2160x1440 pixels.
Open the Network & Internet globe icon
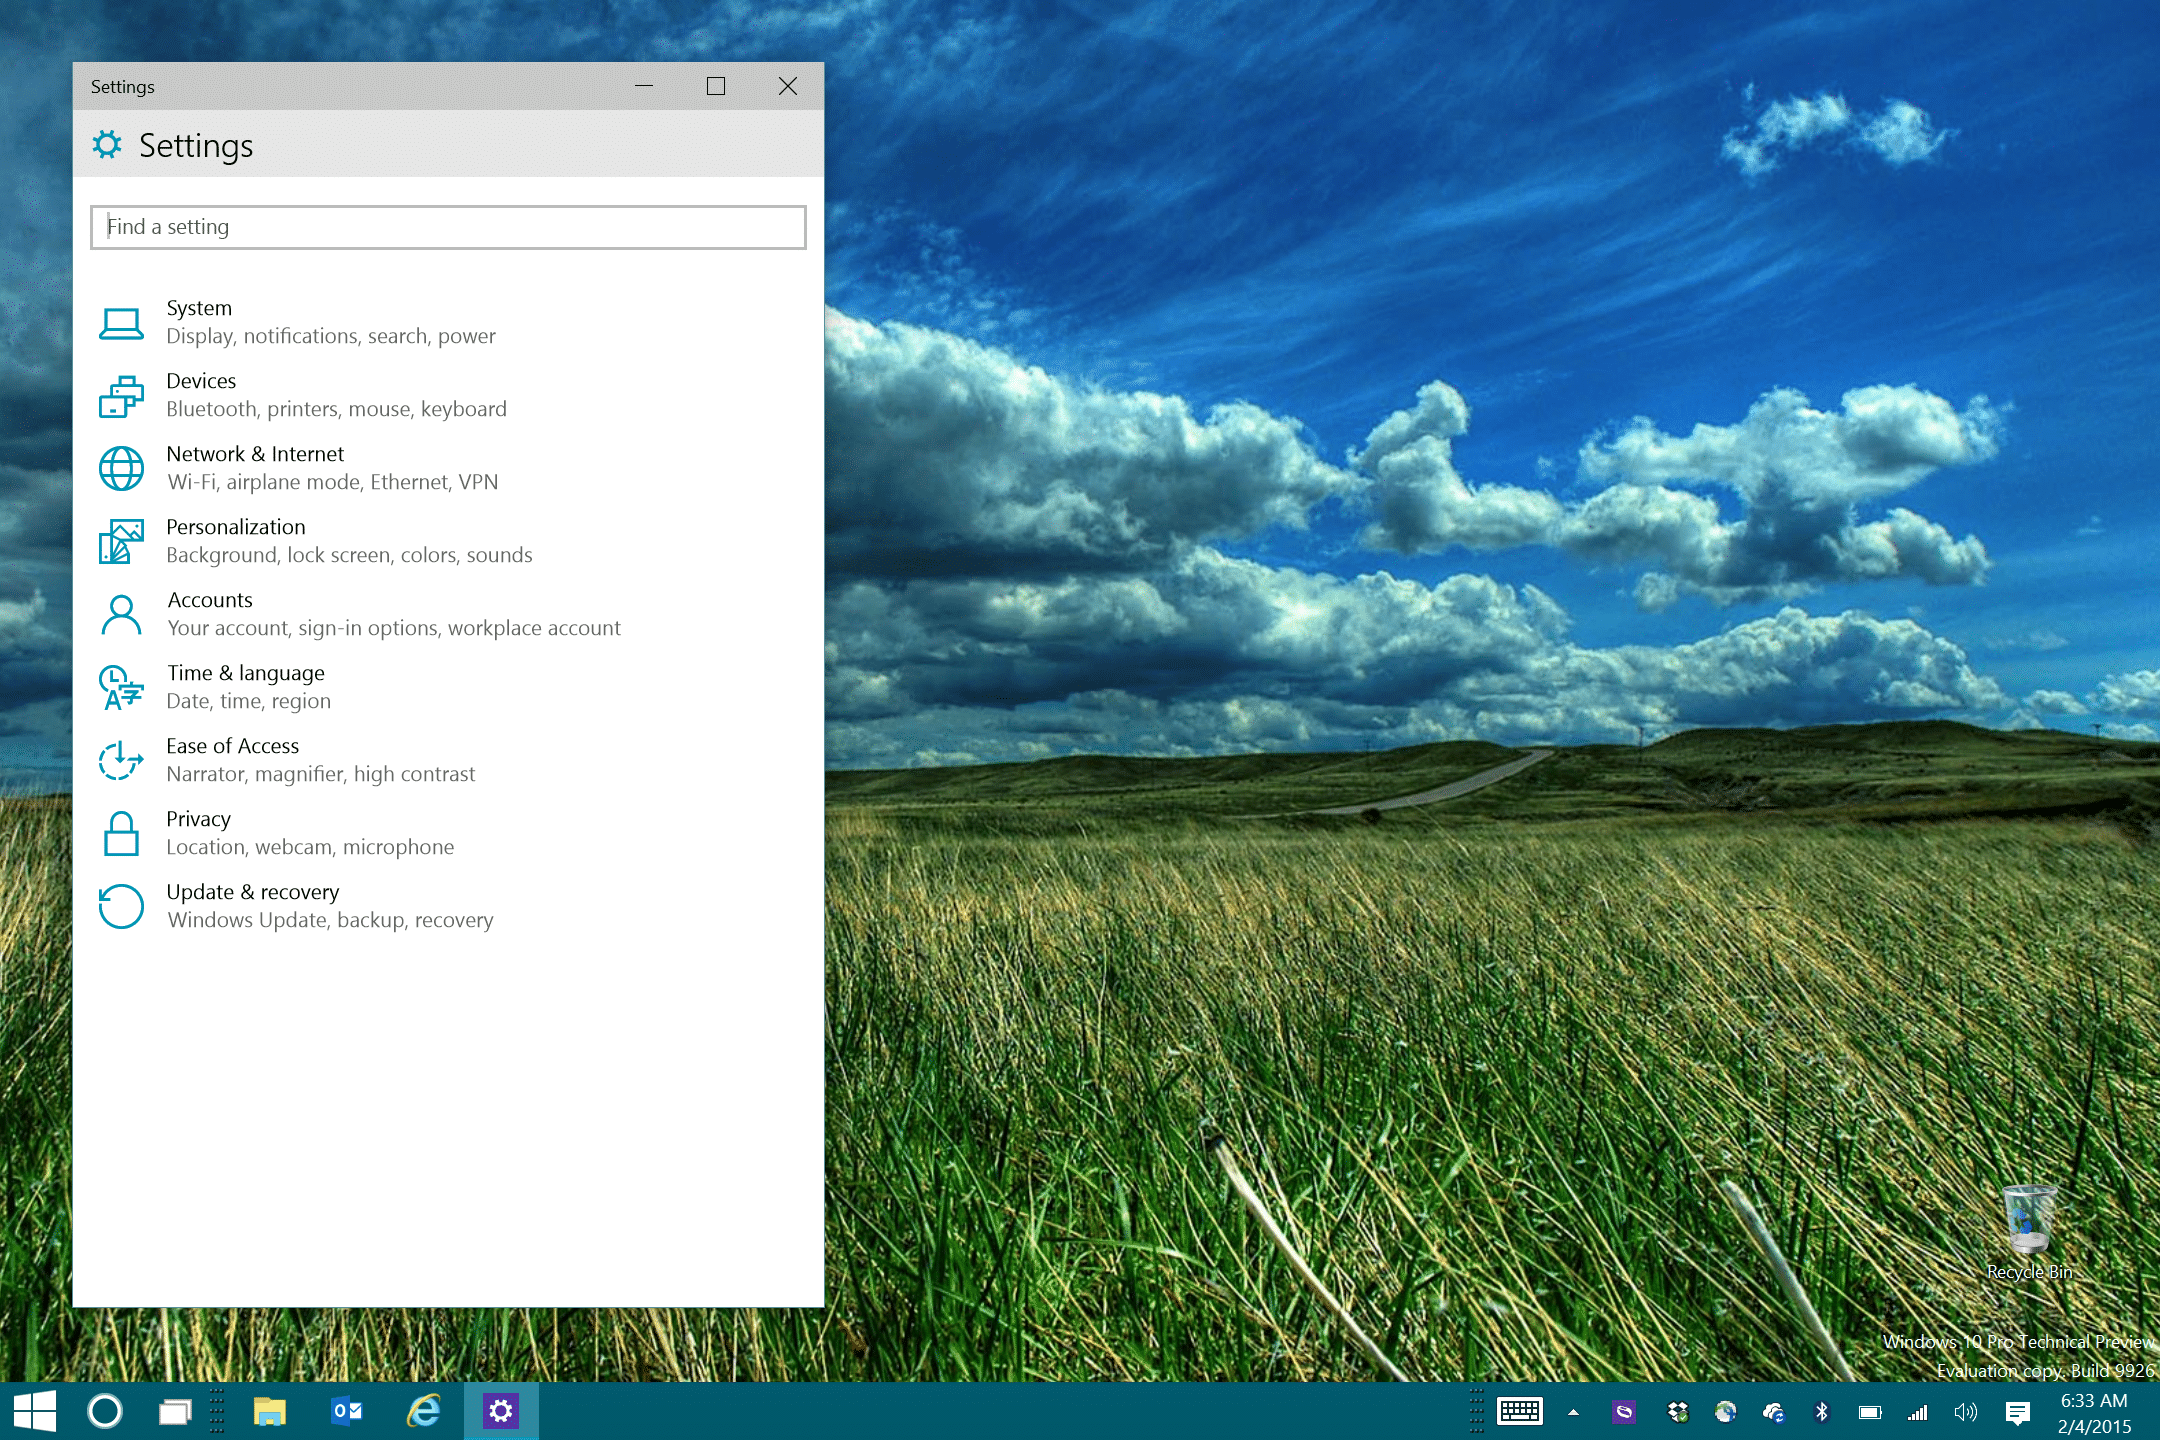pos(121,468)
